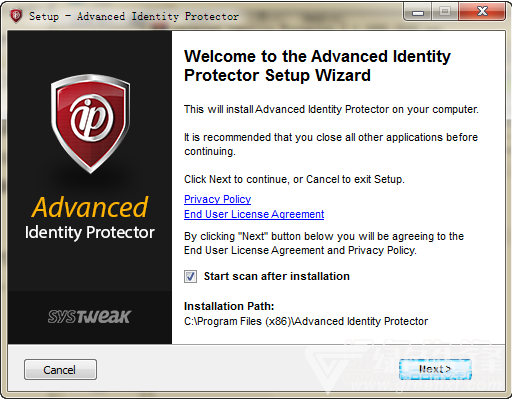512x399 pixels.
Task: Click the Systweak logo in sidebar
Action: [89, 316]
